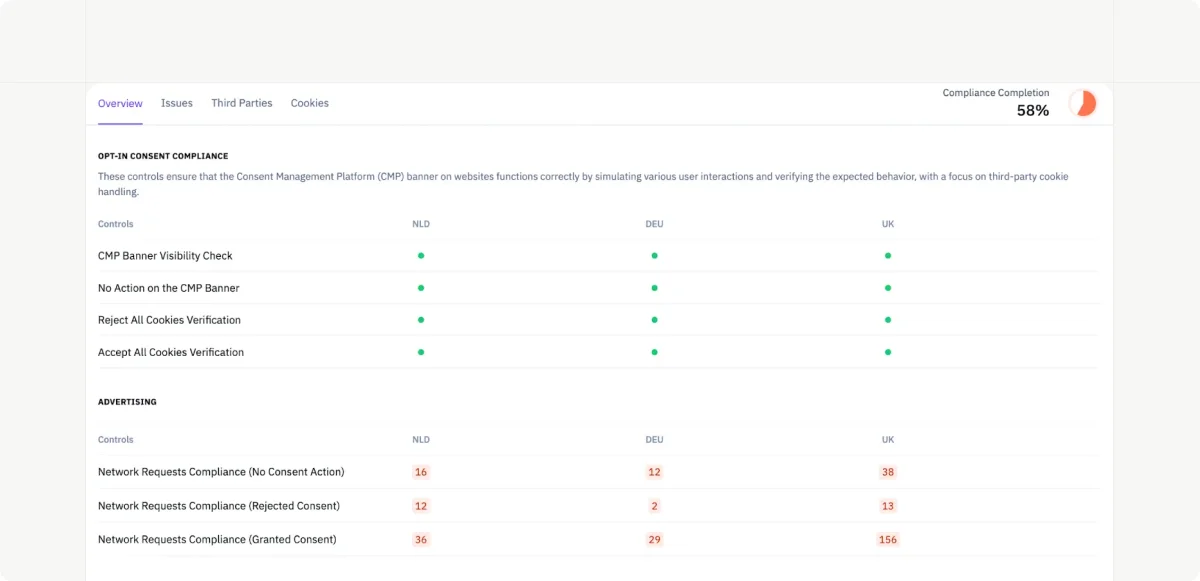Viewport: 1200px width, 581px height.
Task: Click the DEU column header in Advertising table
Action: point(654,440)
